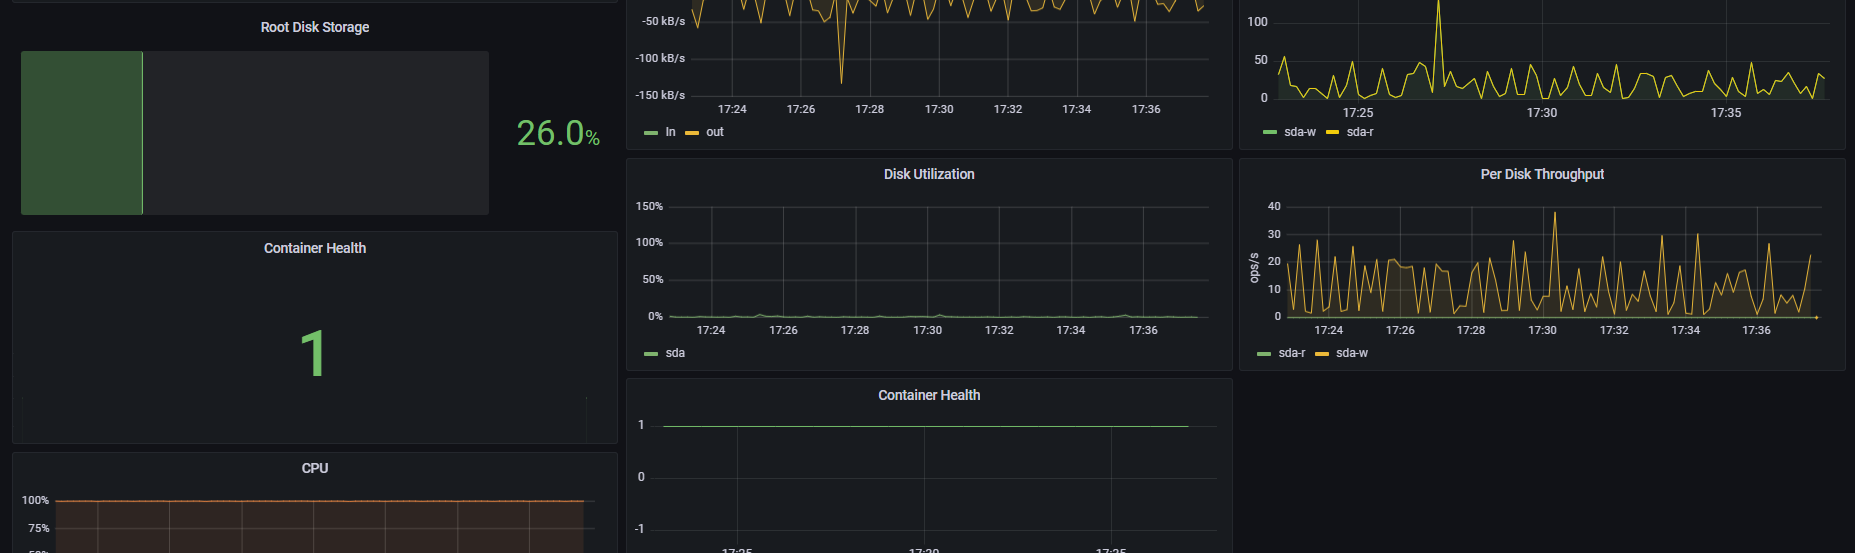Click the green filled Root Disk Storage bar

click(82, 133)
